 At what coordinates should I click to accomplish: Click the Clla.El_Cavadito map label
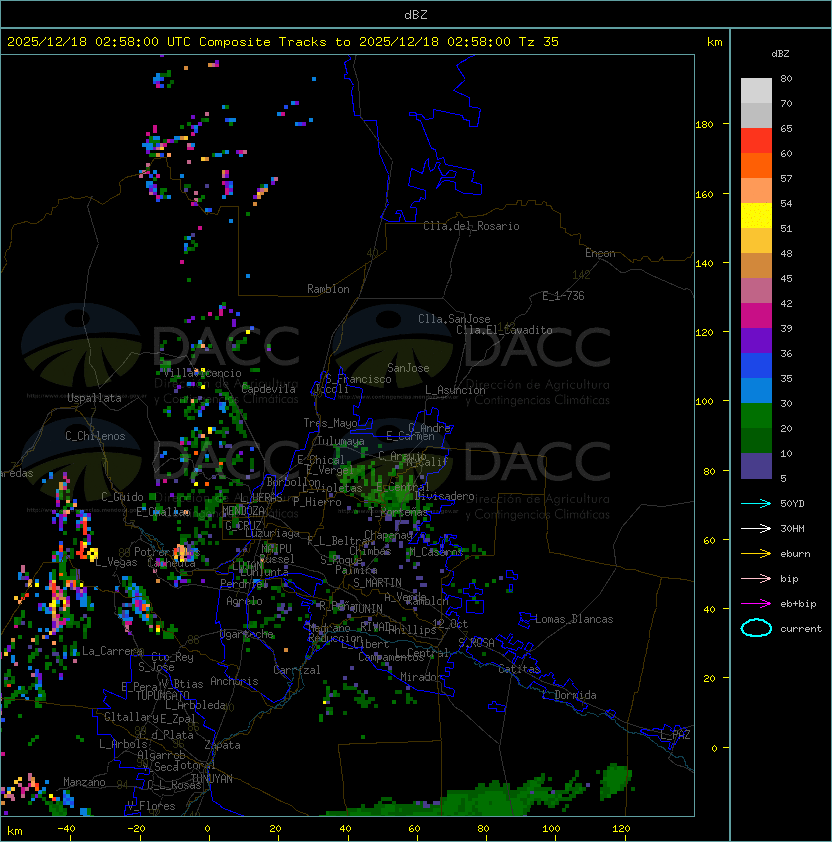tap(504, 330)
